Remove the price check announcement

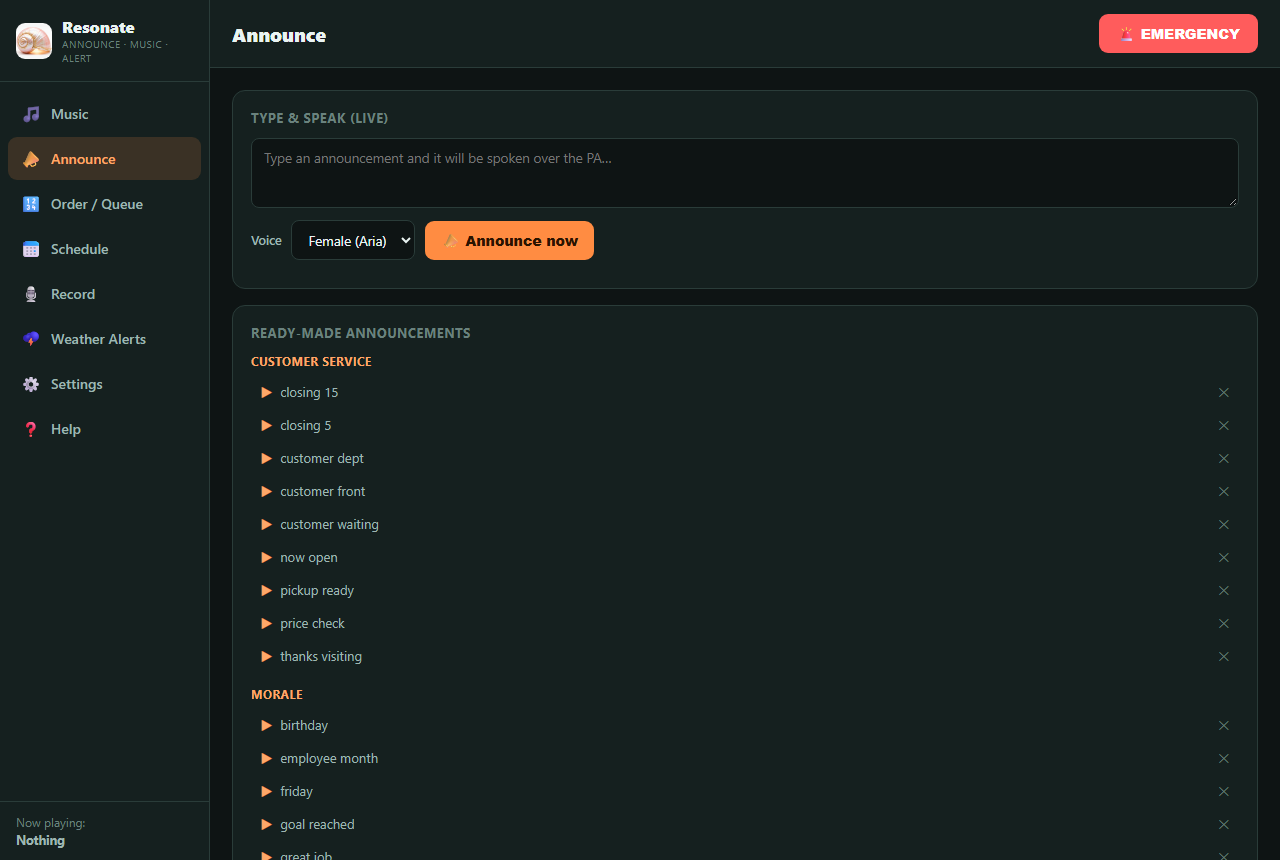coord(1223,623)
